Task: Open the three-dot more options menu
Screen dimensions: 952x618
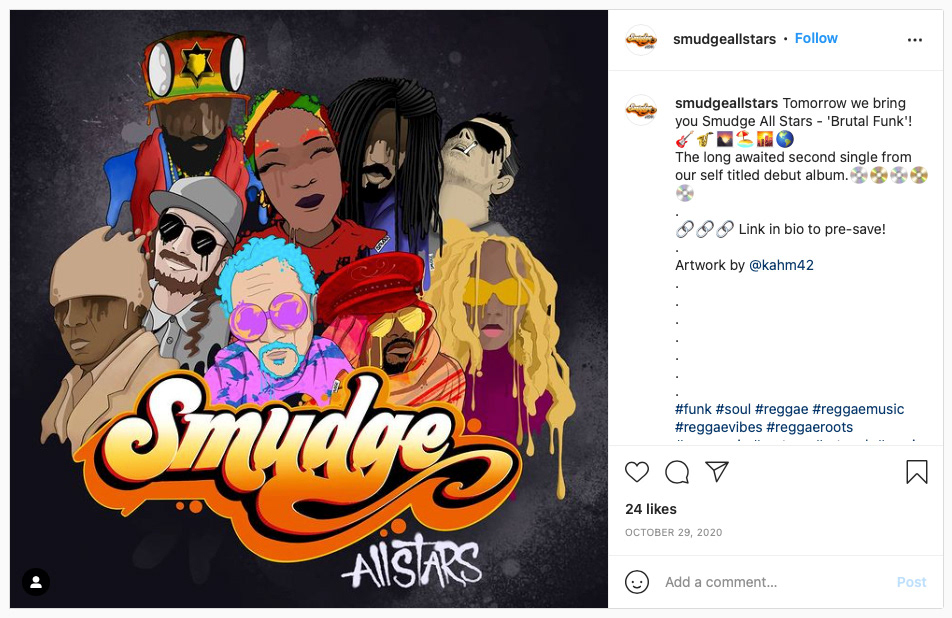Action: (914, 40)
